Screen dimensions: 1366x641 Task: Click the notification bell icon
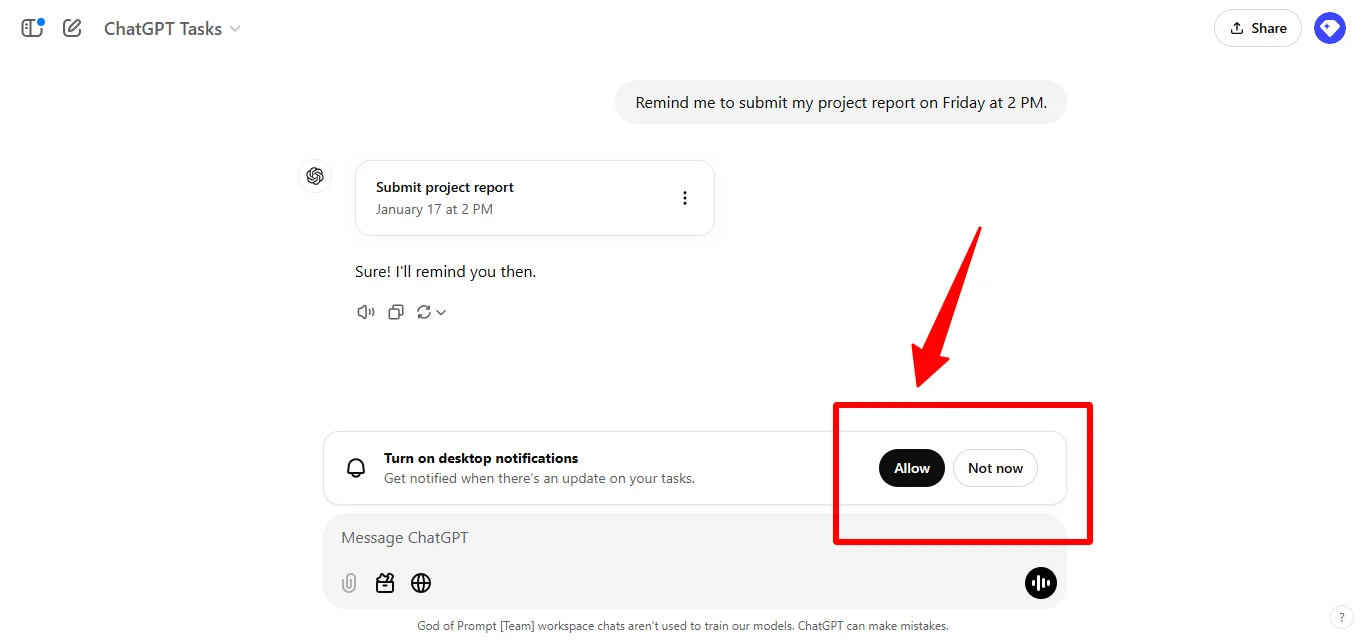[356, 468]
